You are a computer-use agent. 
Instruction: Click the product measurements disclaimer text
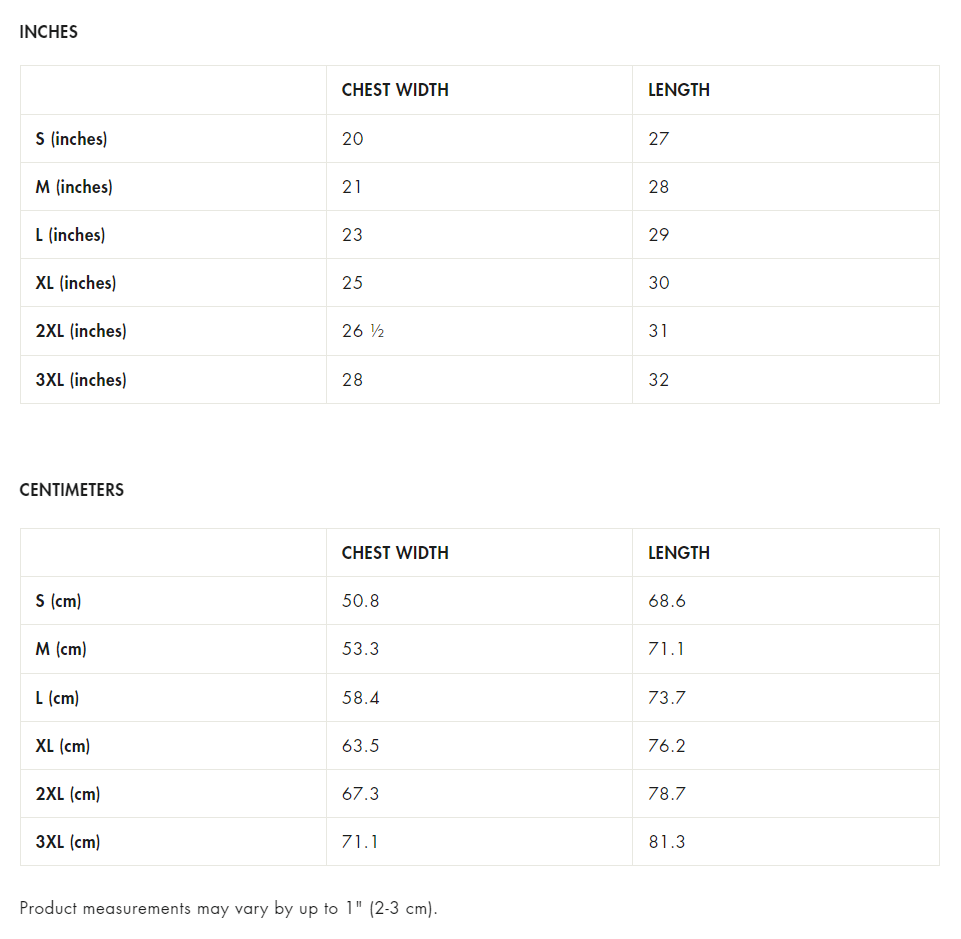click(229, 908)
